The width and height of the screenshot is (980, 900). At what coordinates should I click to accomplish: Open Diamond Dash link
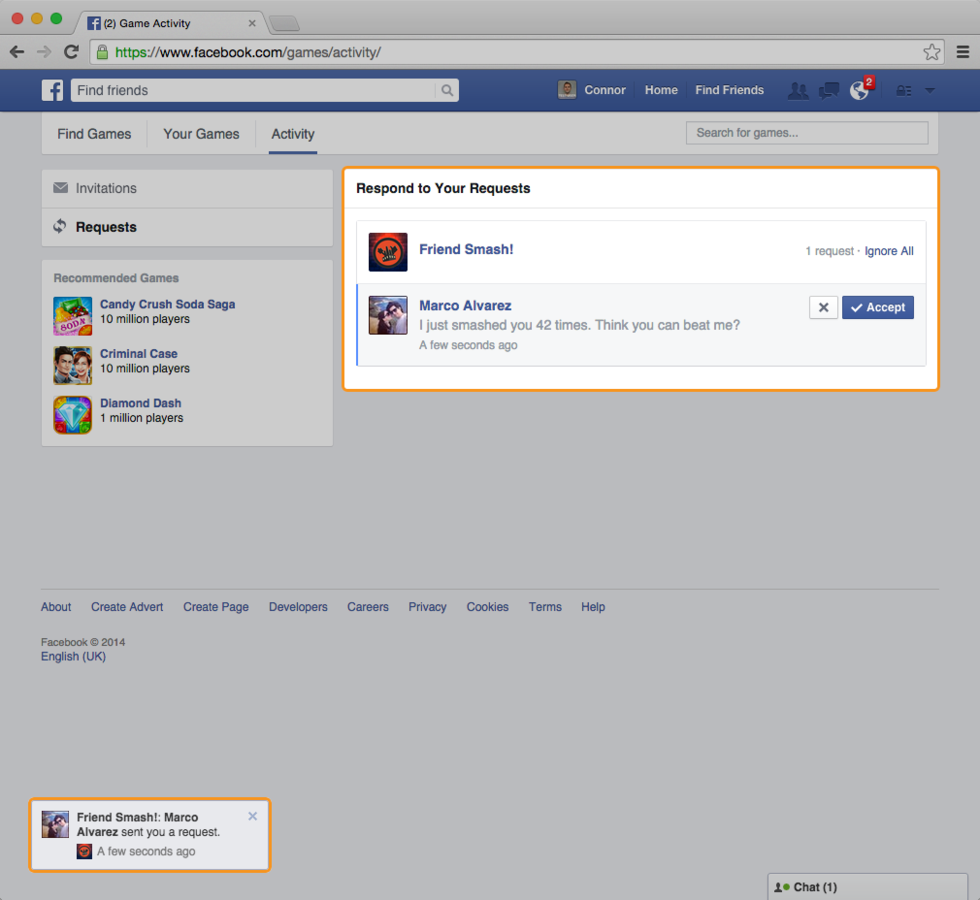pos(141,403)
